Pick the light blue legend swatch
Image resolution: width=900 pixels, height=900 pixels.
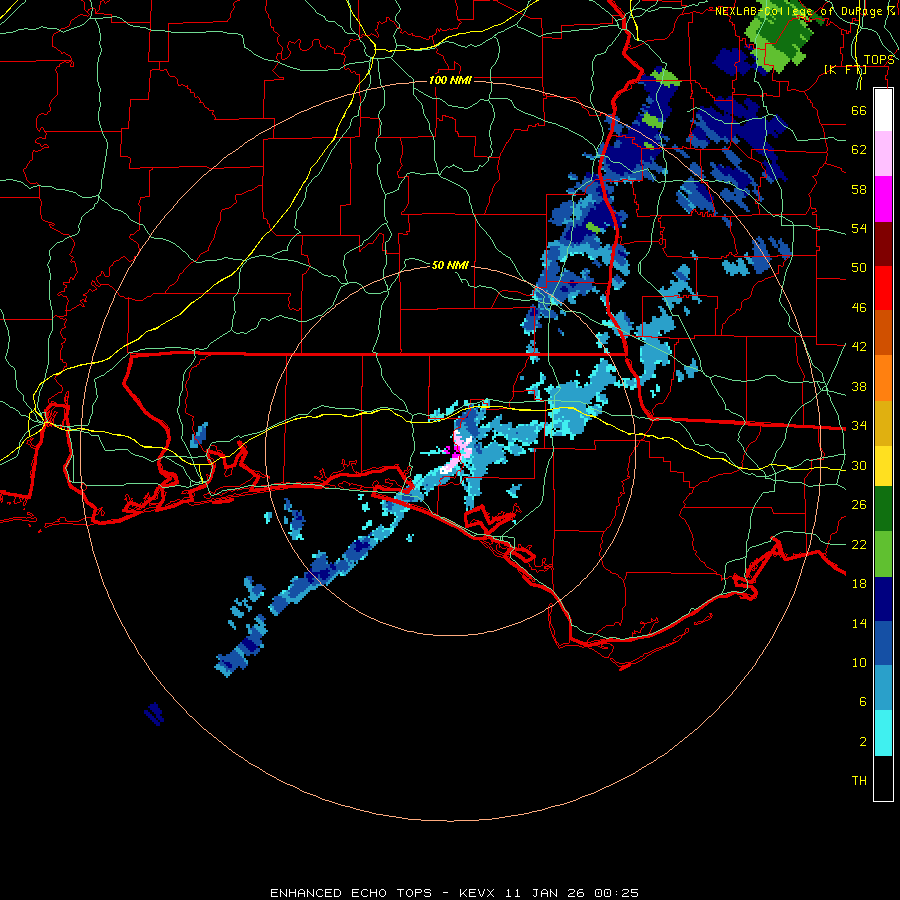[x=883, y=688]
